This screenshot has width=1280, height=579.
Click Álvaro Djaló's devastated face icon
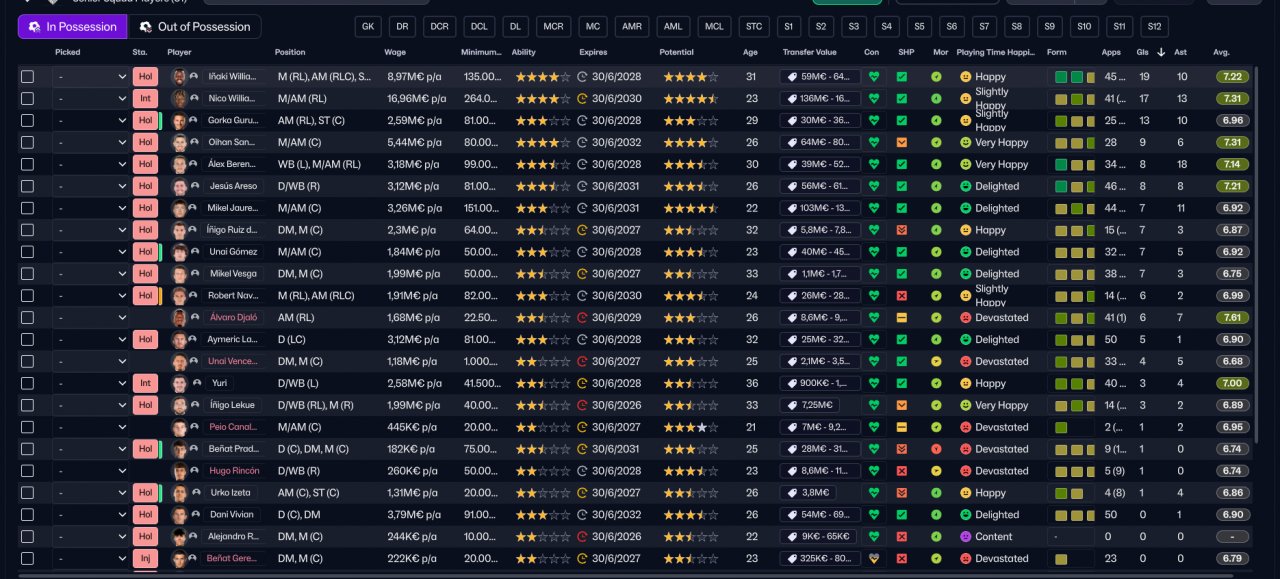tap(966, 318)
